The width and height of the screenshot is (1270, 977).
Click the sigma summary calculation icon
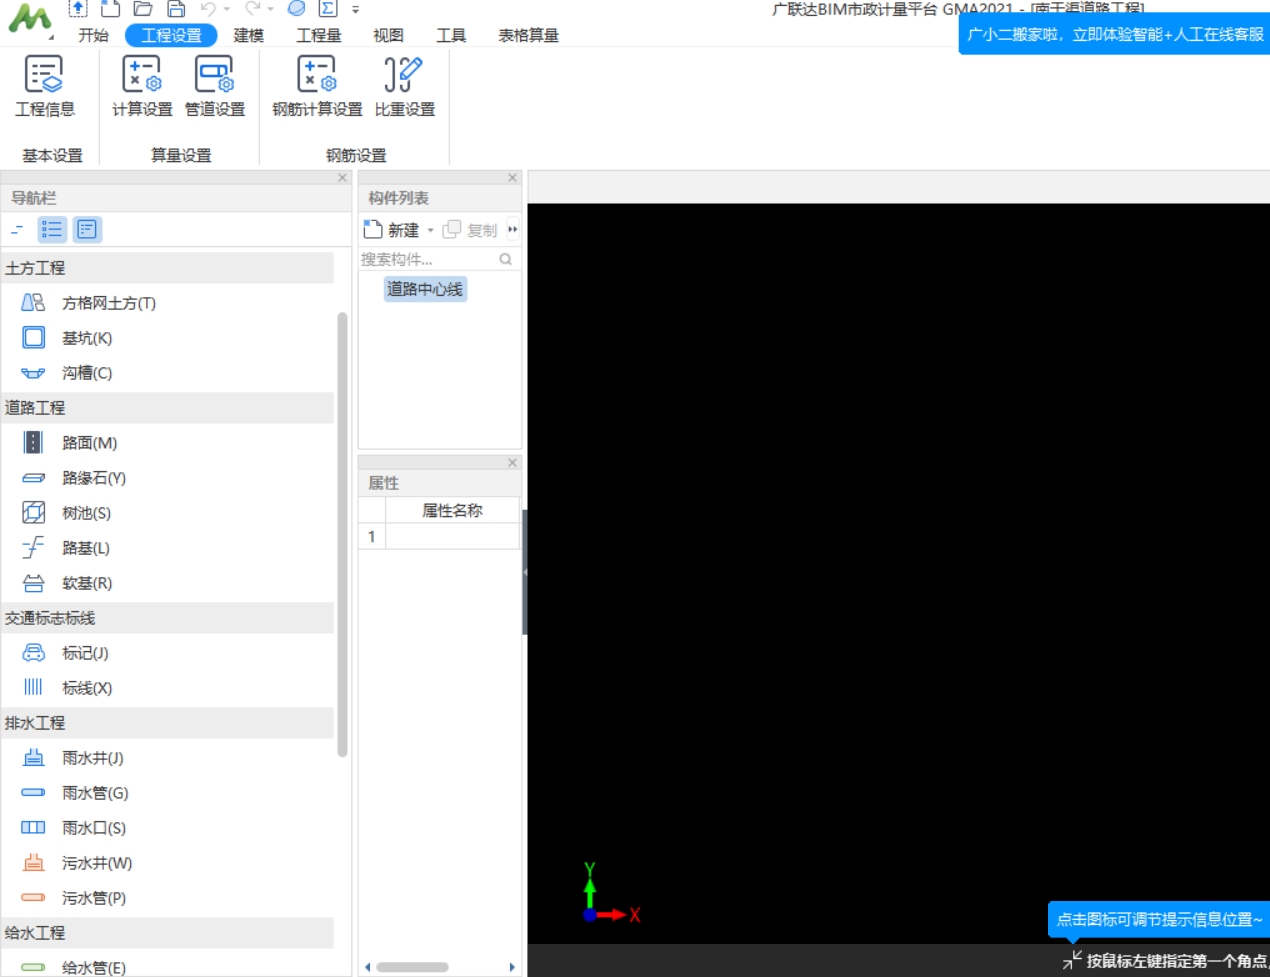(x=327, y=9)
